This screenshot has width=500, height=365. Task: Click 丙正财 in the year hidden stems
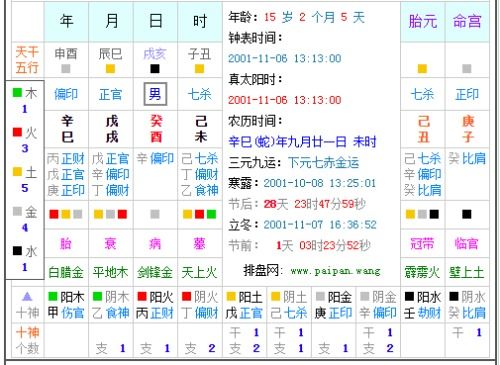[x=66, y=159]
